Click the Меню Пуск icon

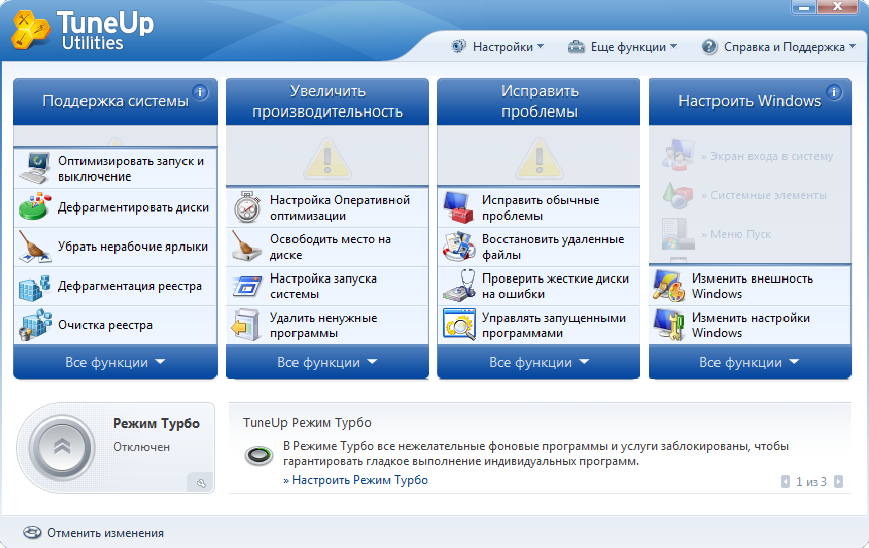[x=678, y=233]
